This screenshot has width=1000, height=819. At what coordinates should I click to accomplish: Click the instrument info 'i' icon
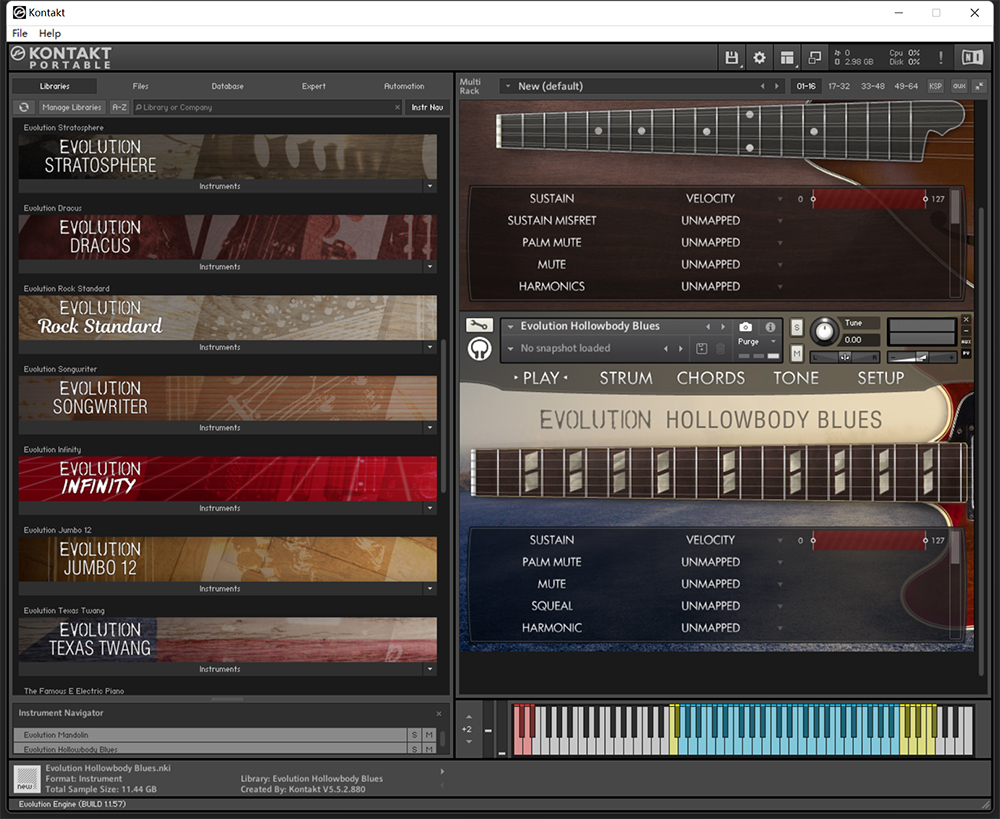(770, 327)
